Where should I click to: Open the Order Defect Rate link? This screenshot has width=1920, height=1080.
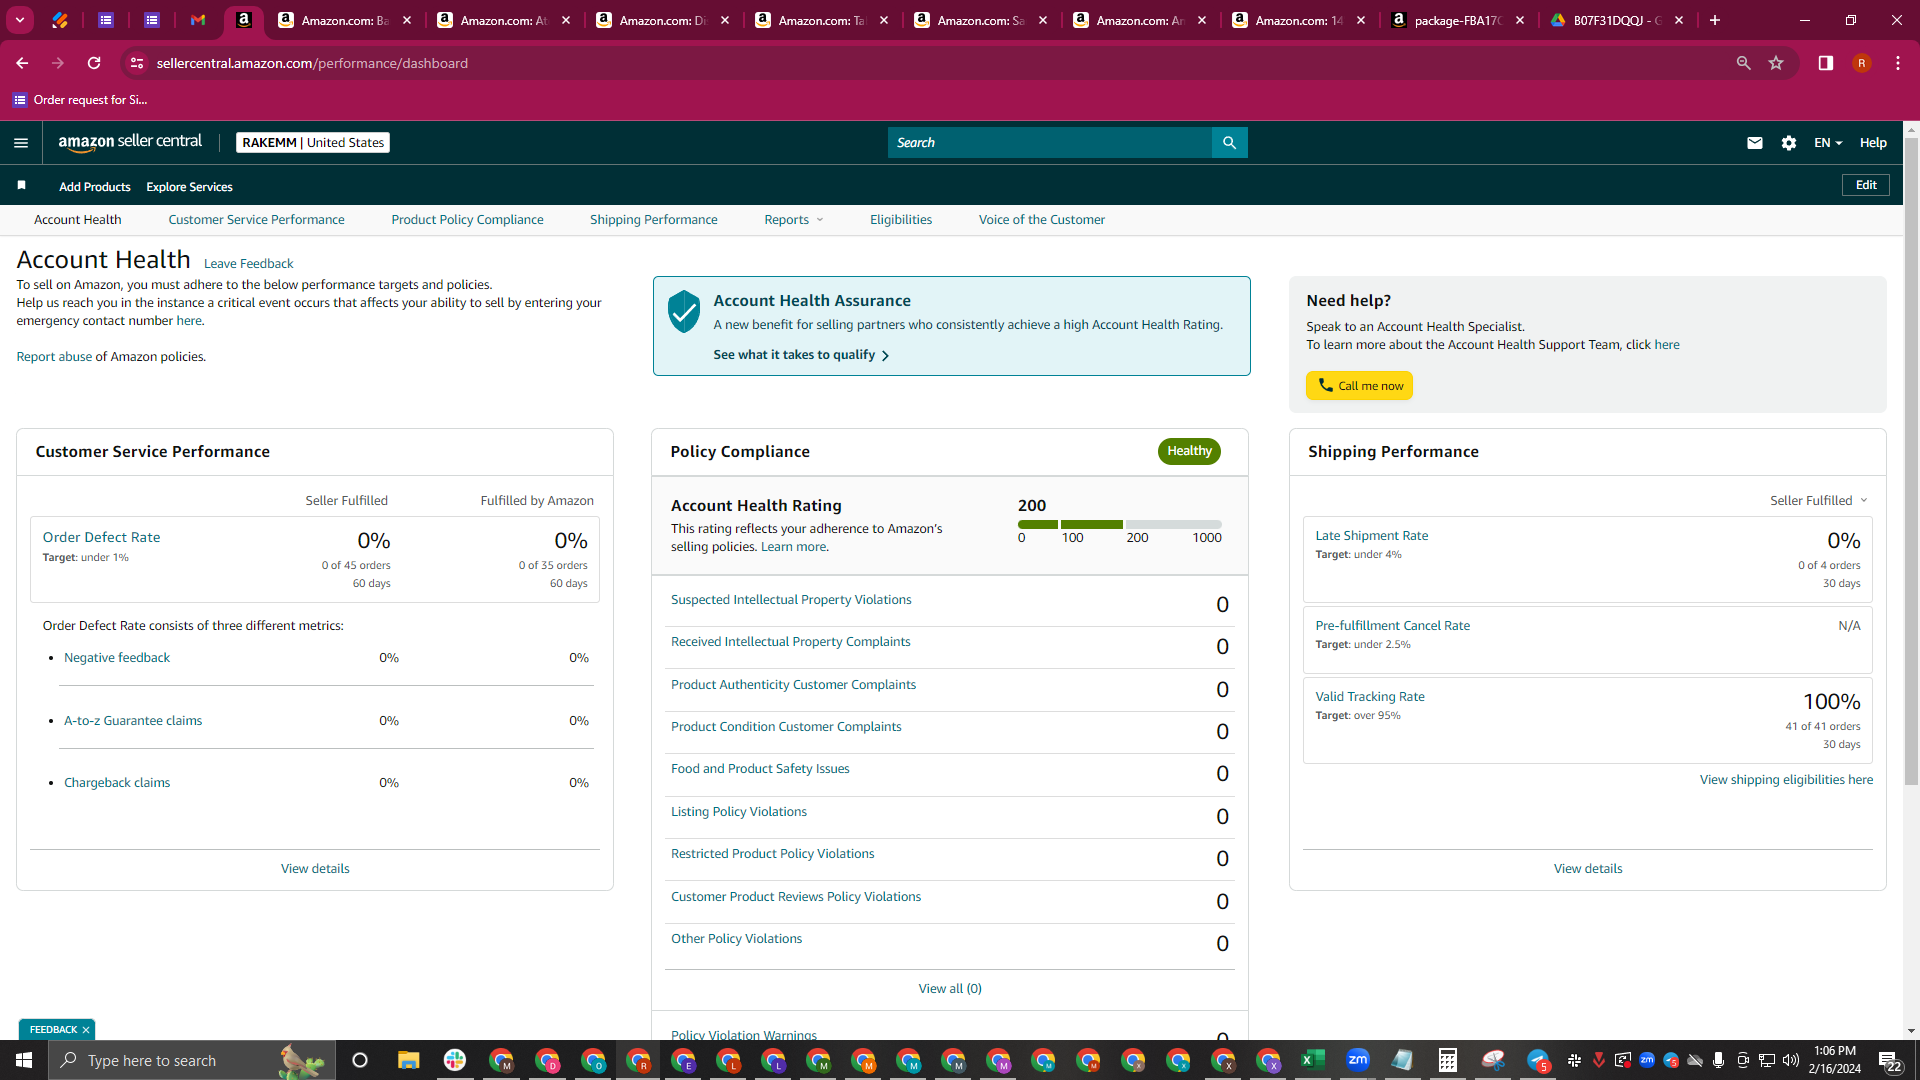pyautogui.click(x=101, y=537)
